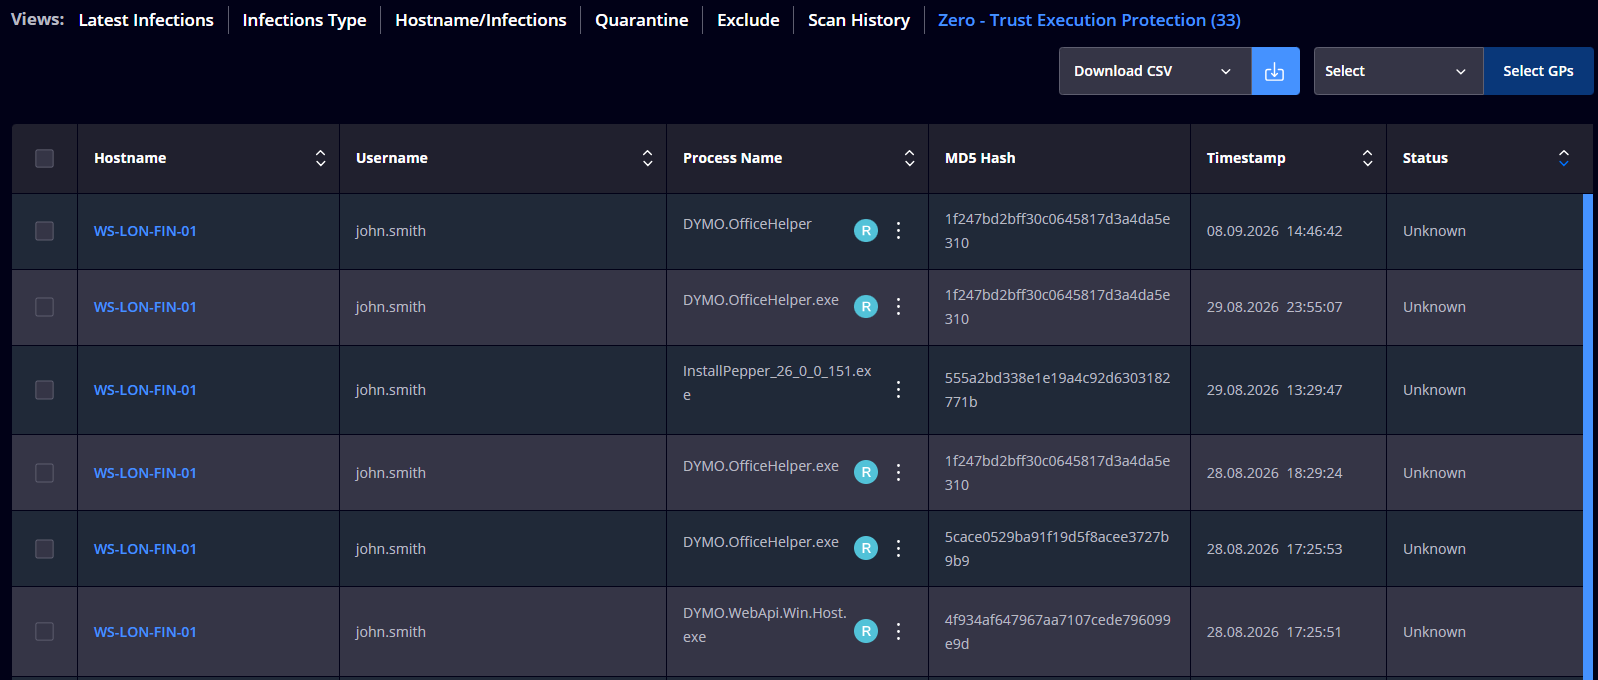Open the Select dropdown next to Select GPs
The width and height of the screenshot is (1598, 680).
point(1398,71)
